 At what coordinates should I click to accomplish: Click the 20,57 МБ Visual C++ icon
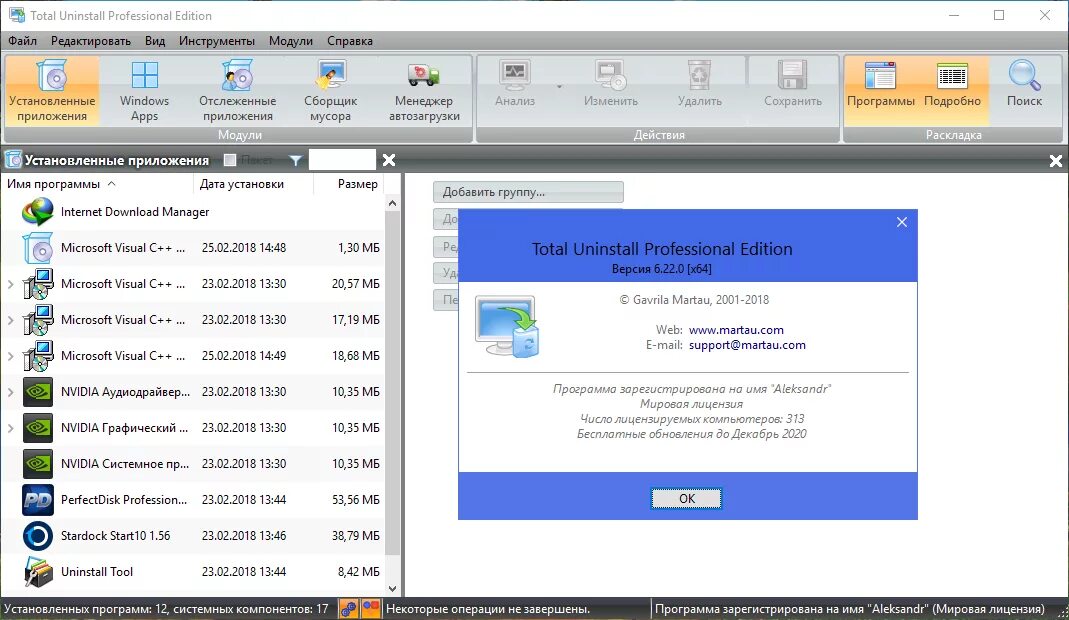click(x=37, y=284)
